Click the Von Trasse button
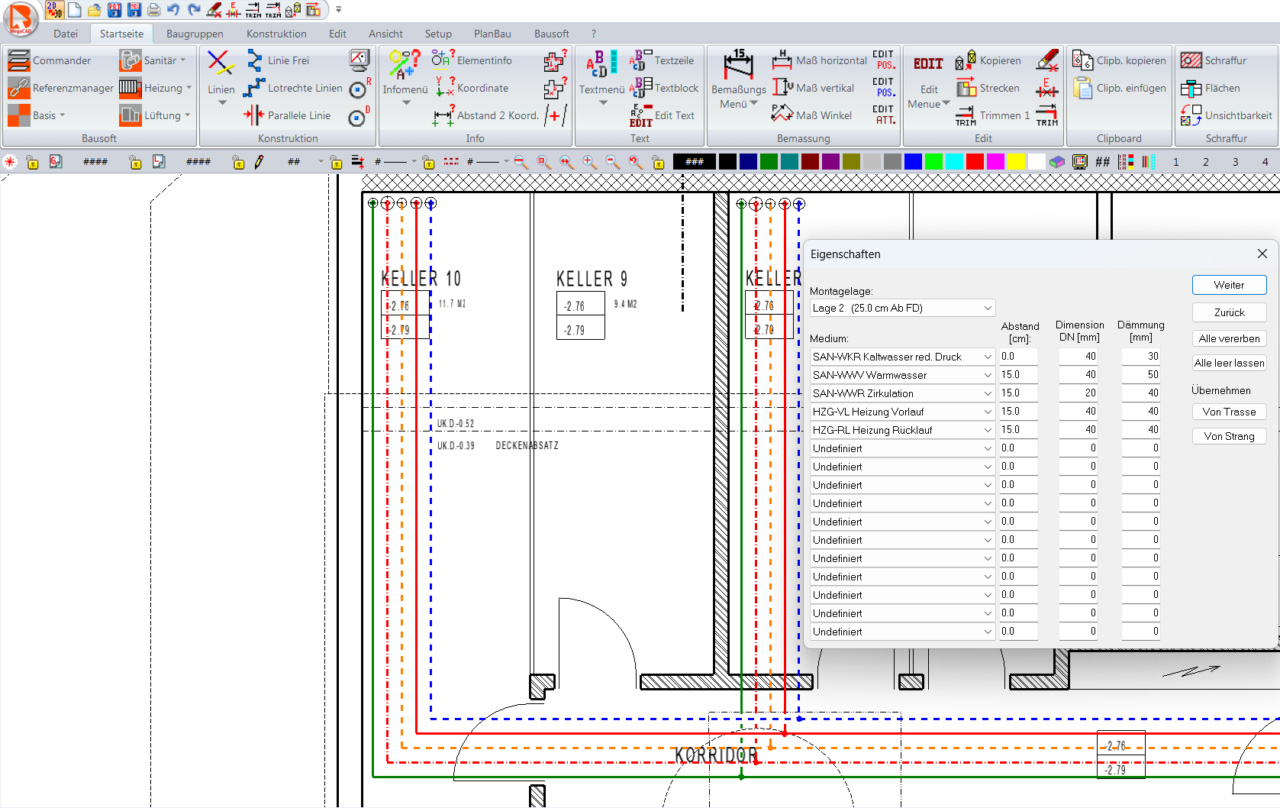 (x=1229, y=412)
